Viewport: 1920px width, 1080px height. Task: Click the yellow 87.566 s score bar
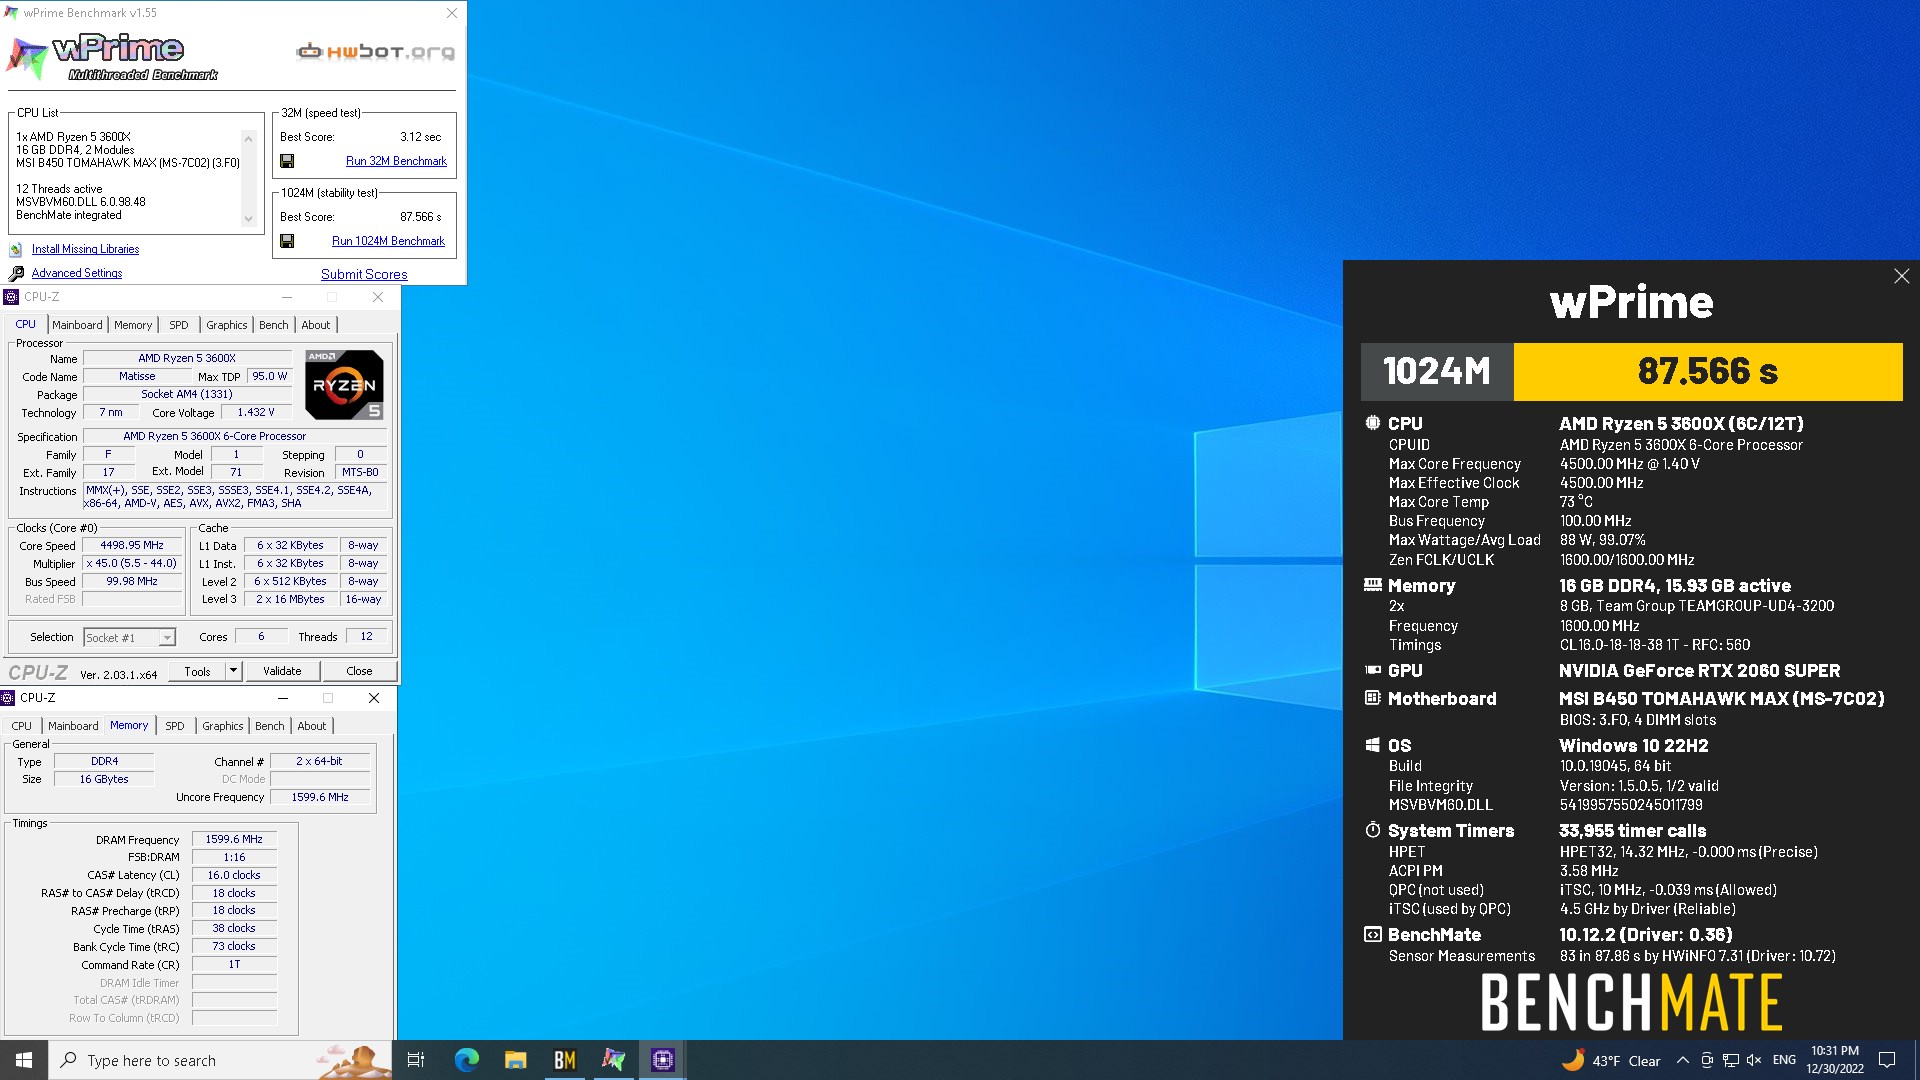1707,371
